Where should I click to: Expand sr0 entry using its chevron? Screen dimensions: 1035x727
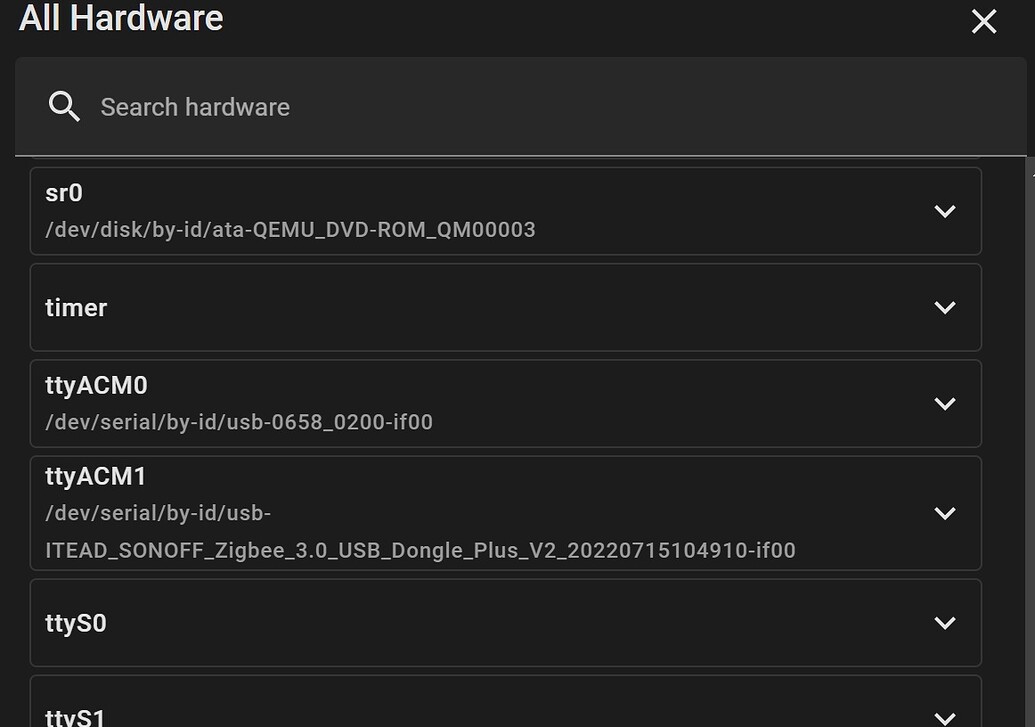945,211
